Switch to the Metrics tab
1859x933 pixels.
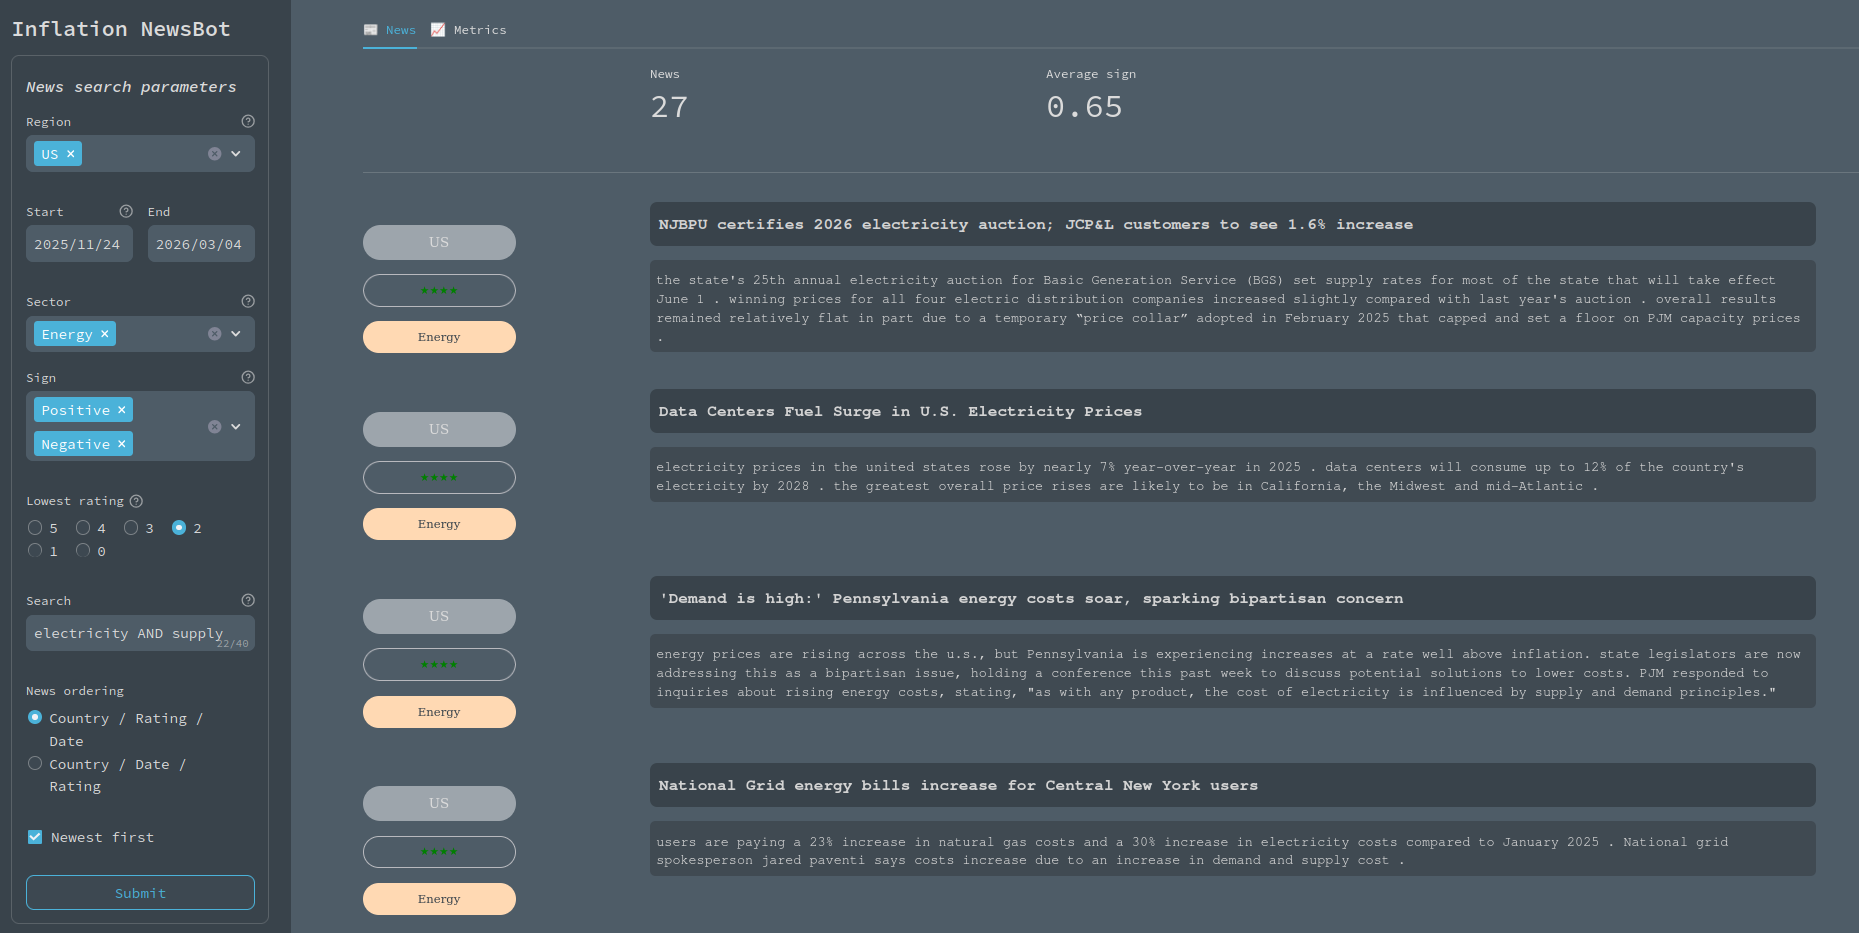[469, 30]
